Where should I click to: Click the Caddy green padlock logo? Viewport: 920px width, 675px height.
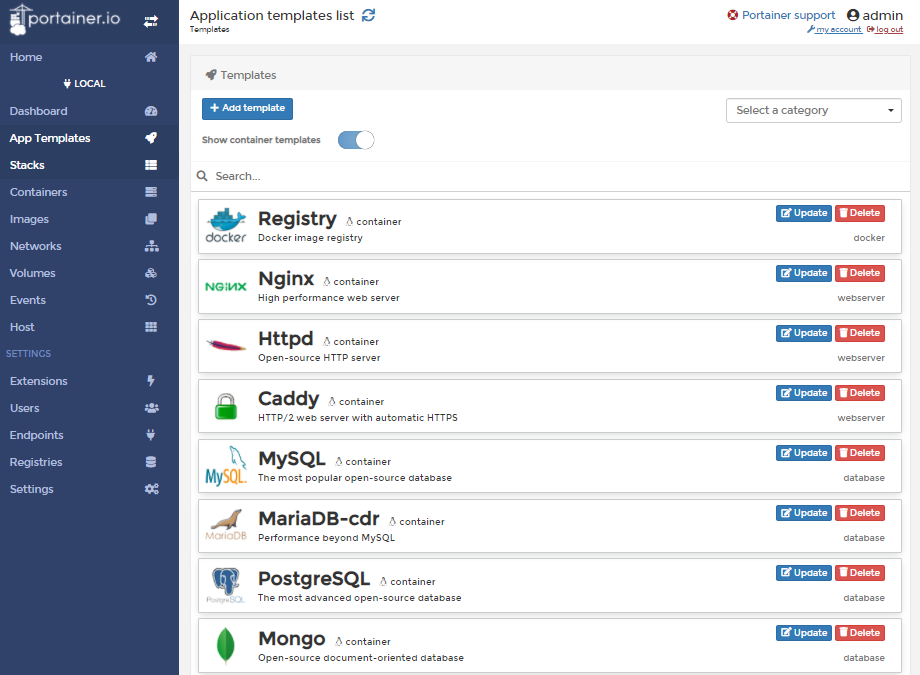tap(226, 406)
